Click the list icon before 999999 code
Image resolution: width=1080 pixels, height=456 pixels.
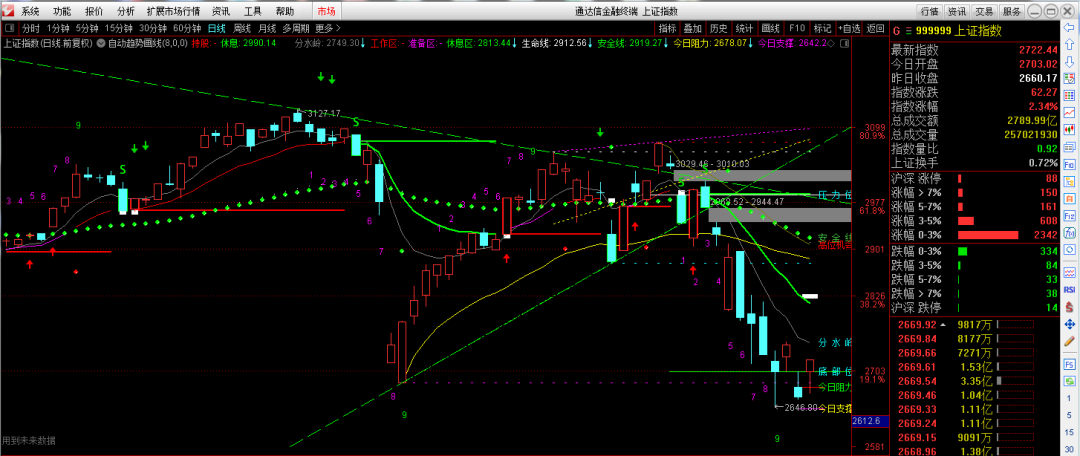[x=910, y=29]
